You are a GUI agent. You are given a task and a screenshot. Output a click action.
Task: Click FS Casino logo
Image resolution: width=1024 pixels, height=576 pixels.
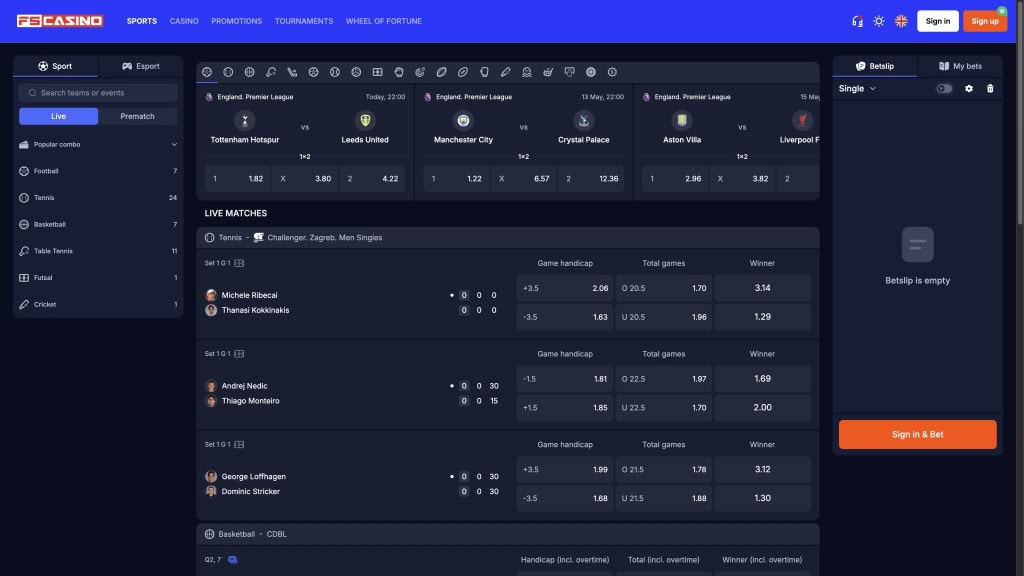point(60,21)
